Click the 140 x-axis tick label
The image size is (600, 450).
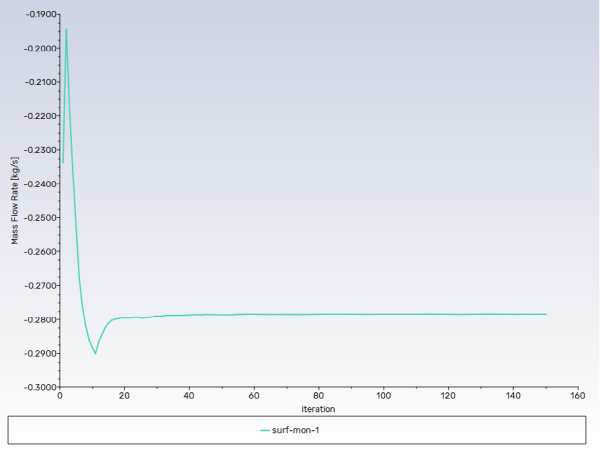(513, 396)
